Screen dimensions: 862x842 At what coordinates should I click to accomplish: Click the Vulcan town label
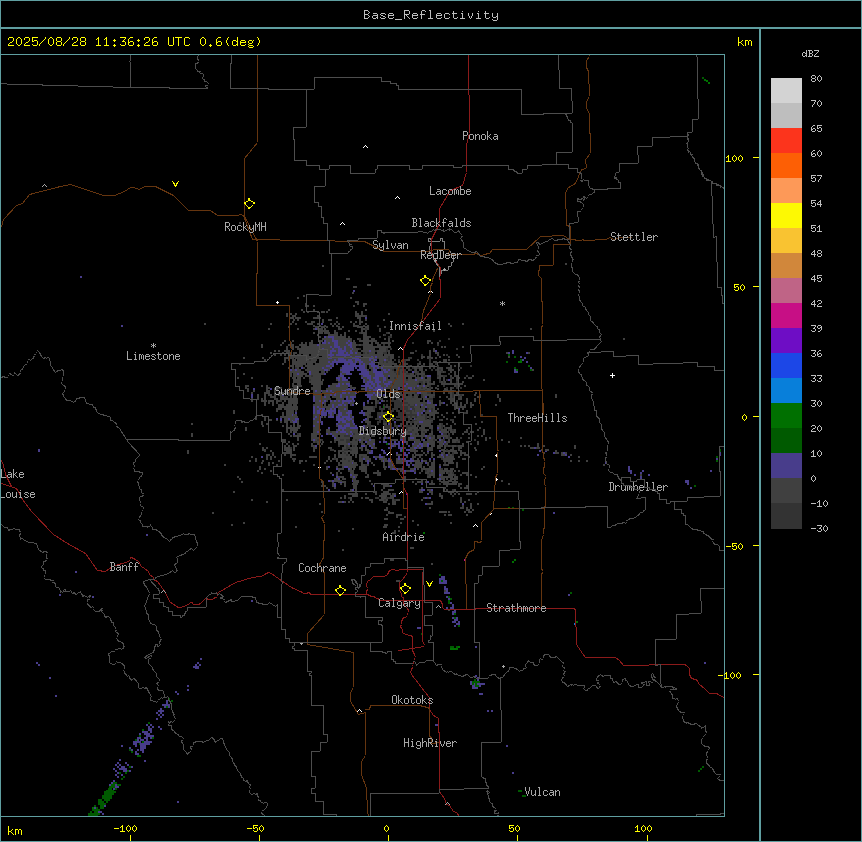(x=543, y=792)
